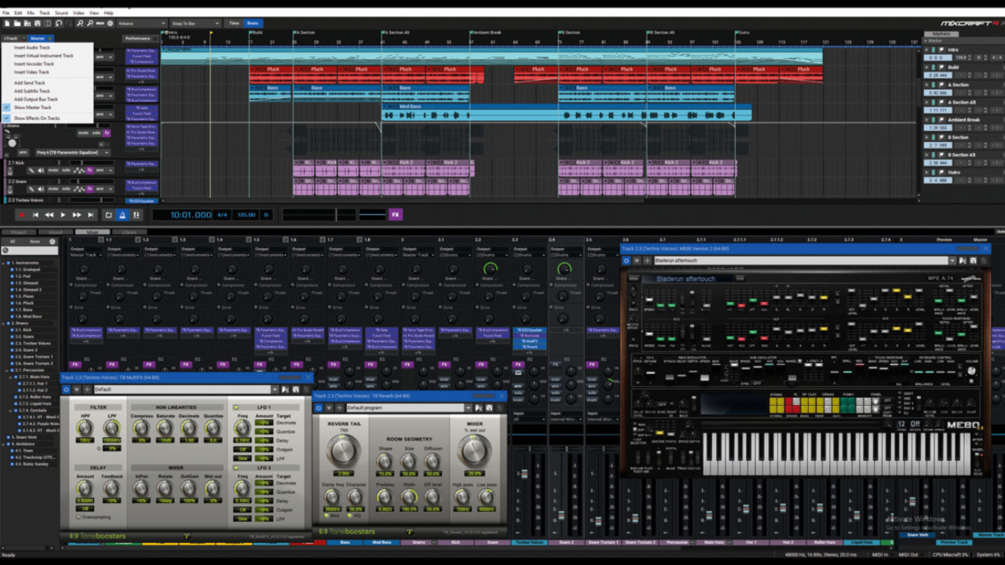Click the Time mode button
The image size is (1005, 565).
234,23
